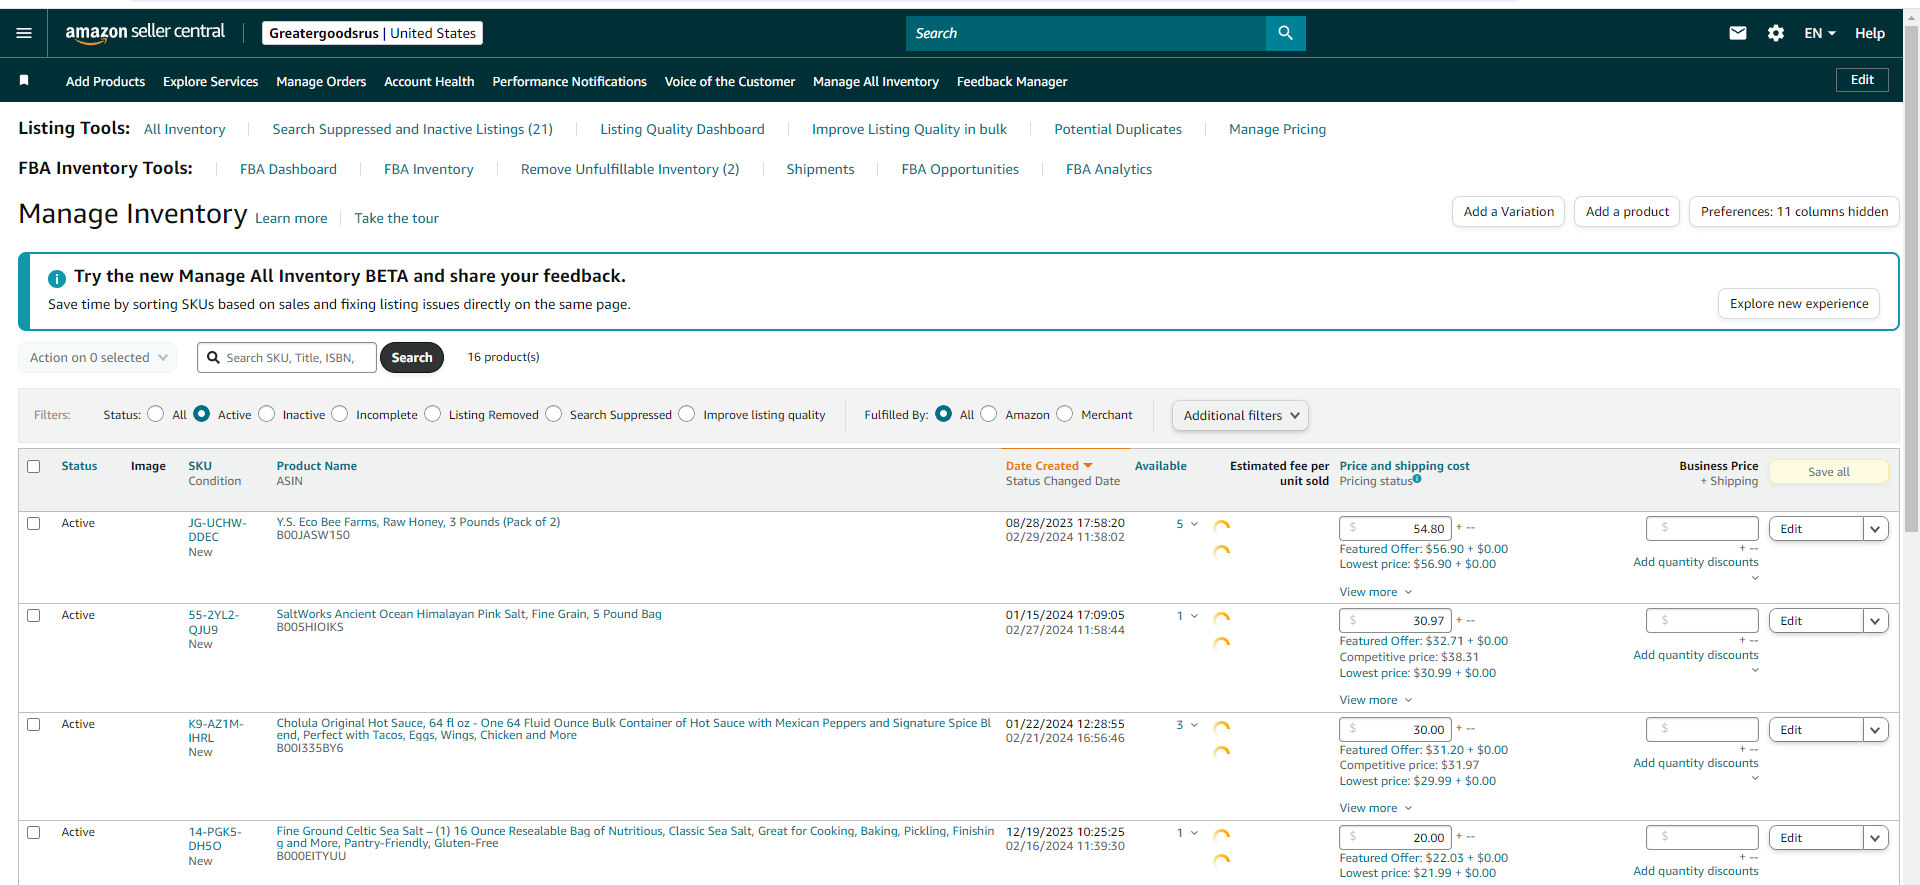Click the magnifier search button in header
The height and width of the screenshot is (885, 1920).
pos(1285,33)
